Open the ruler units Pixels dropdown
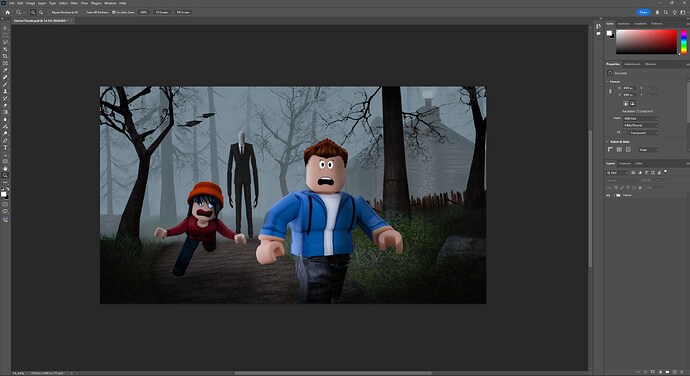The image size is (690, 376). click(x=648, y=150)
